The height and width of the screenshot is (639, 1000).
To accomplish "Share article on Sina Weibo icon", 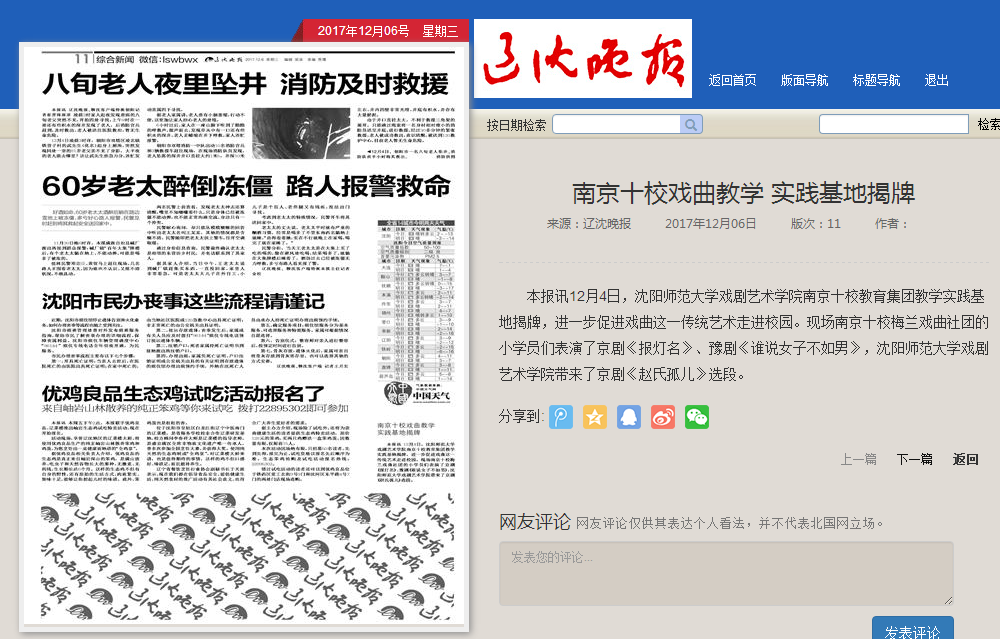I will coord(662,417).
